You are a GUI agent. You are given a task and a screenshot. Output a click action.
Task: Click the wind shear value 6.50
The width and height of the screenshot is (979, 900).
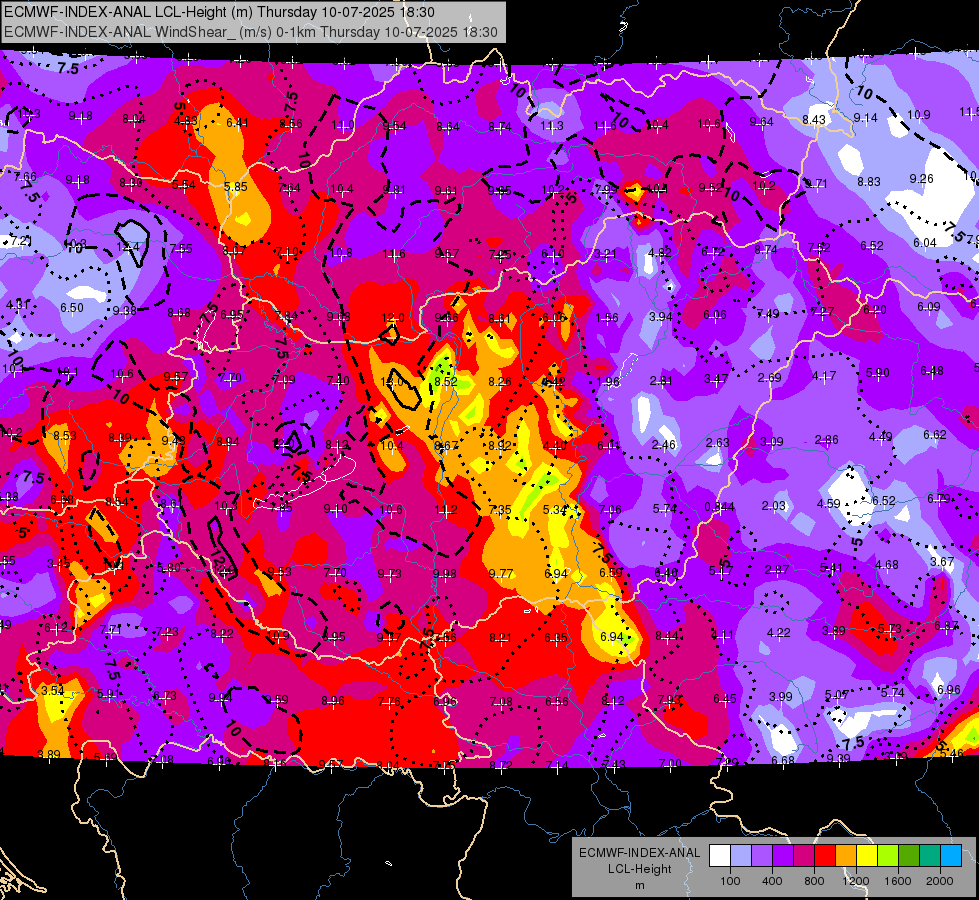tap(72, 307)
